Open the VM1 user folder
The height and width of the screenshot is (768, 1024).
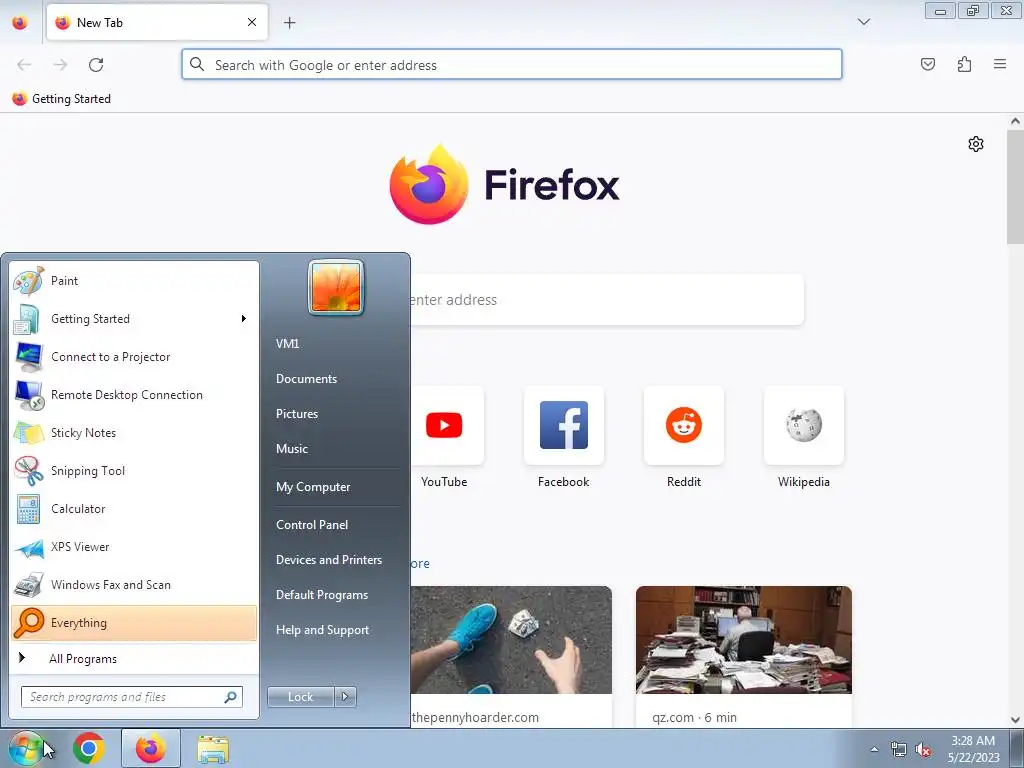click(x=287, y=344)
